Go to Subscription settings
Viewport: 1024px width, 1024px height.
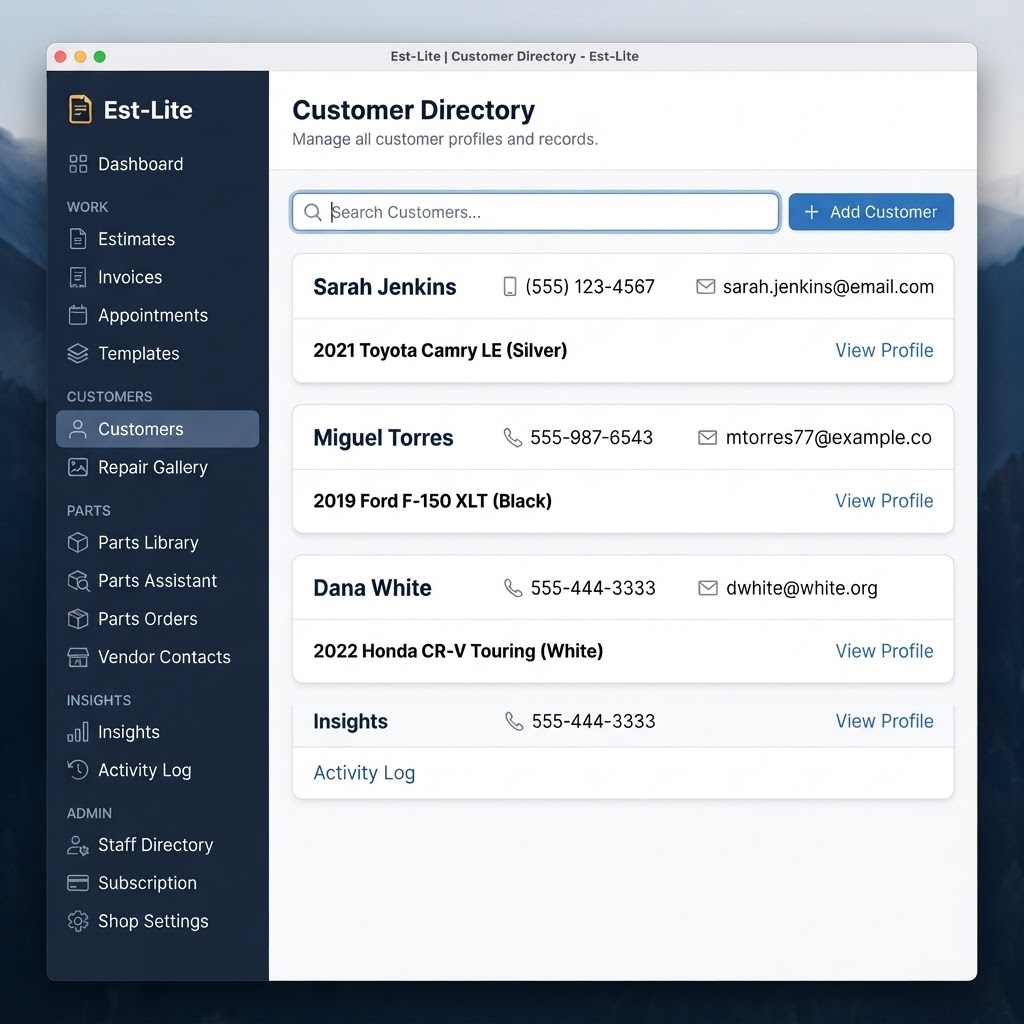157,883
